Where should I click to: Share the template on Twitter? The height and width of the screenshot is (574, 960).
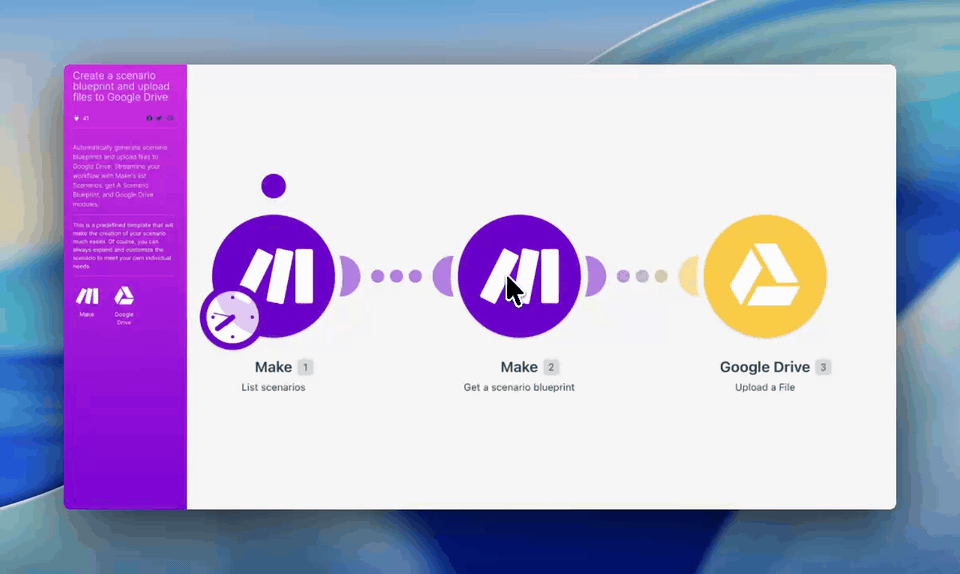click(159, 118)
